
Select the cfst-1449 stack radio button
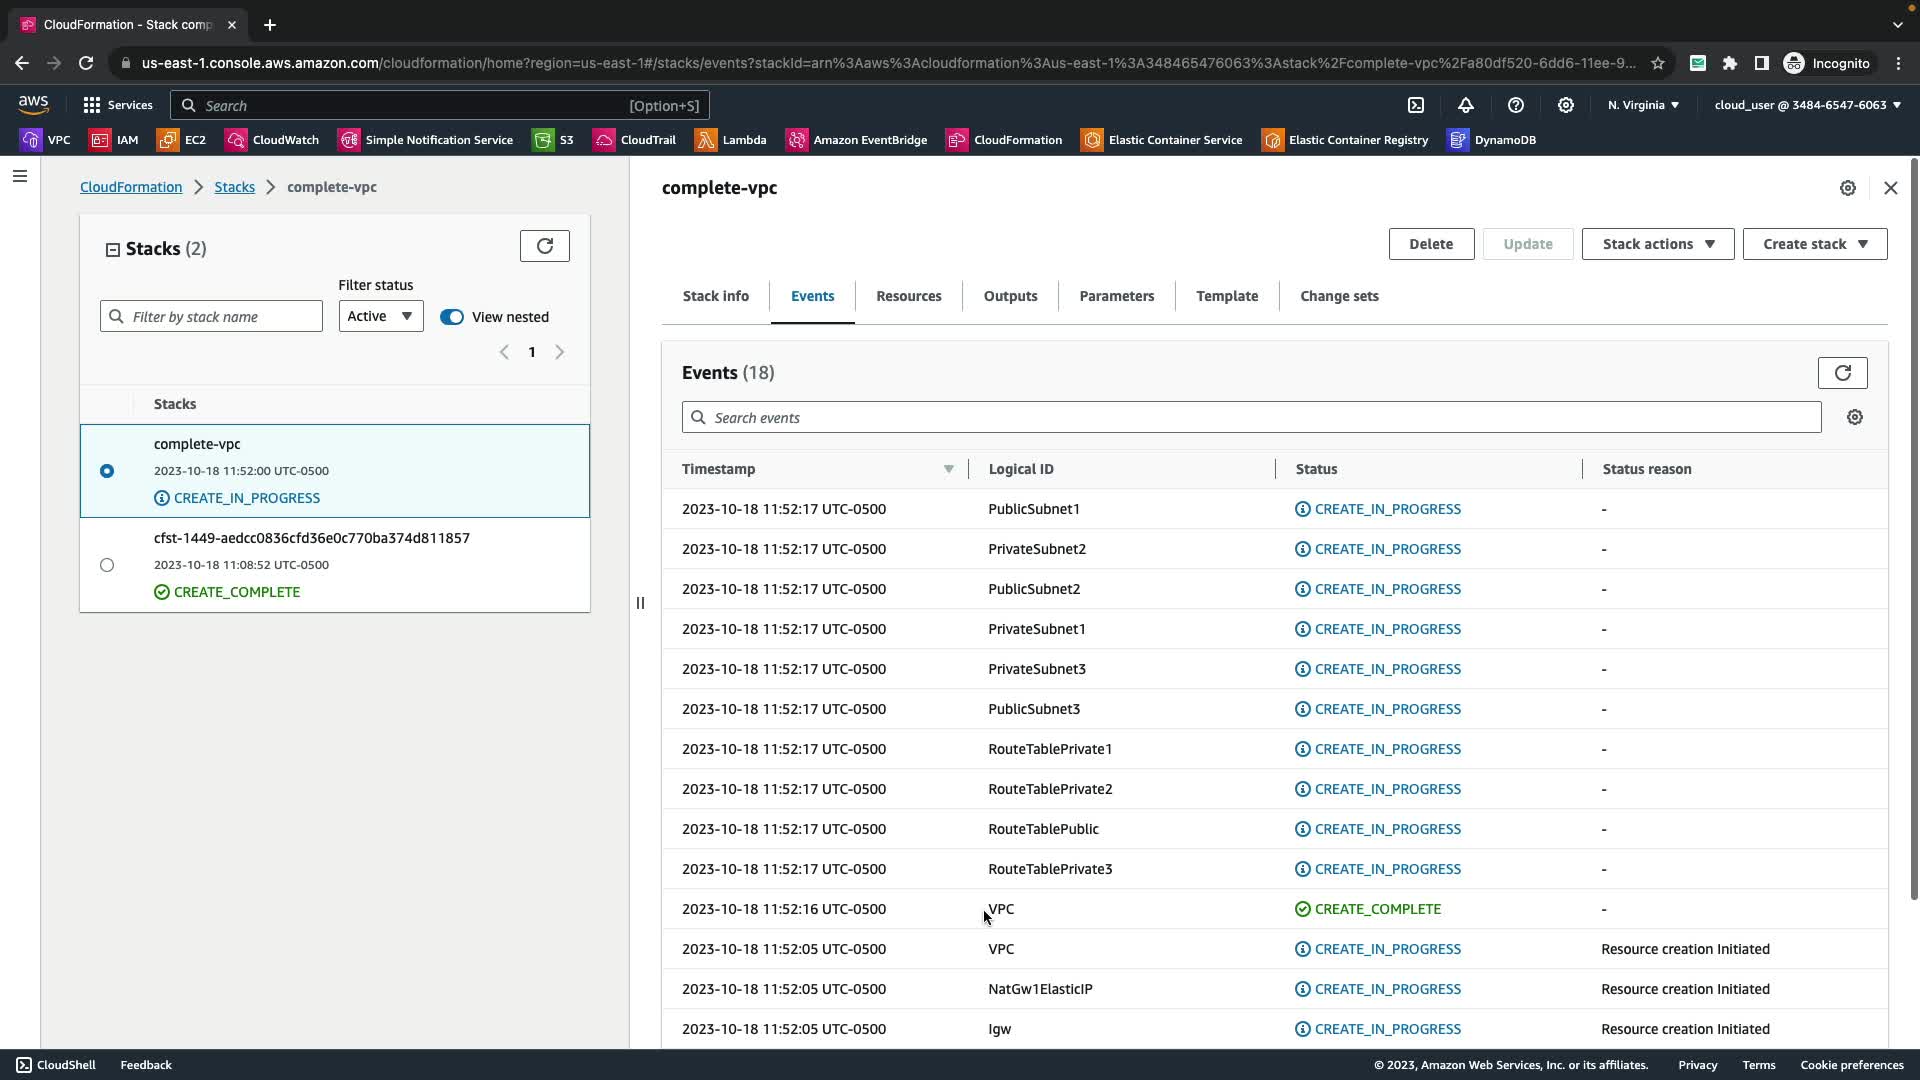pos(107,565)
